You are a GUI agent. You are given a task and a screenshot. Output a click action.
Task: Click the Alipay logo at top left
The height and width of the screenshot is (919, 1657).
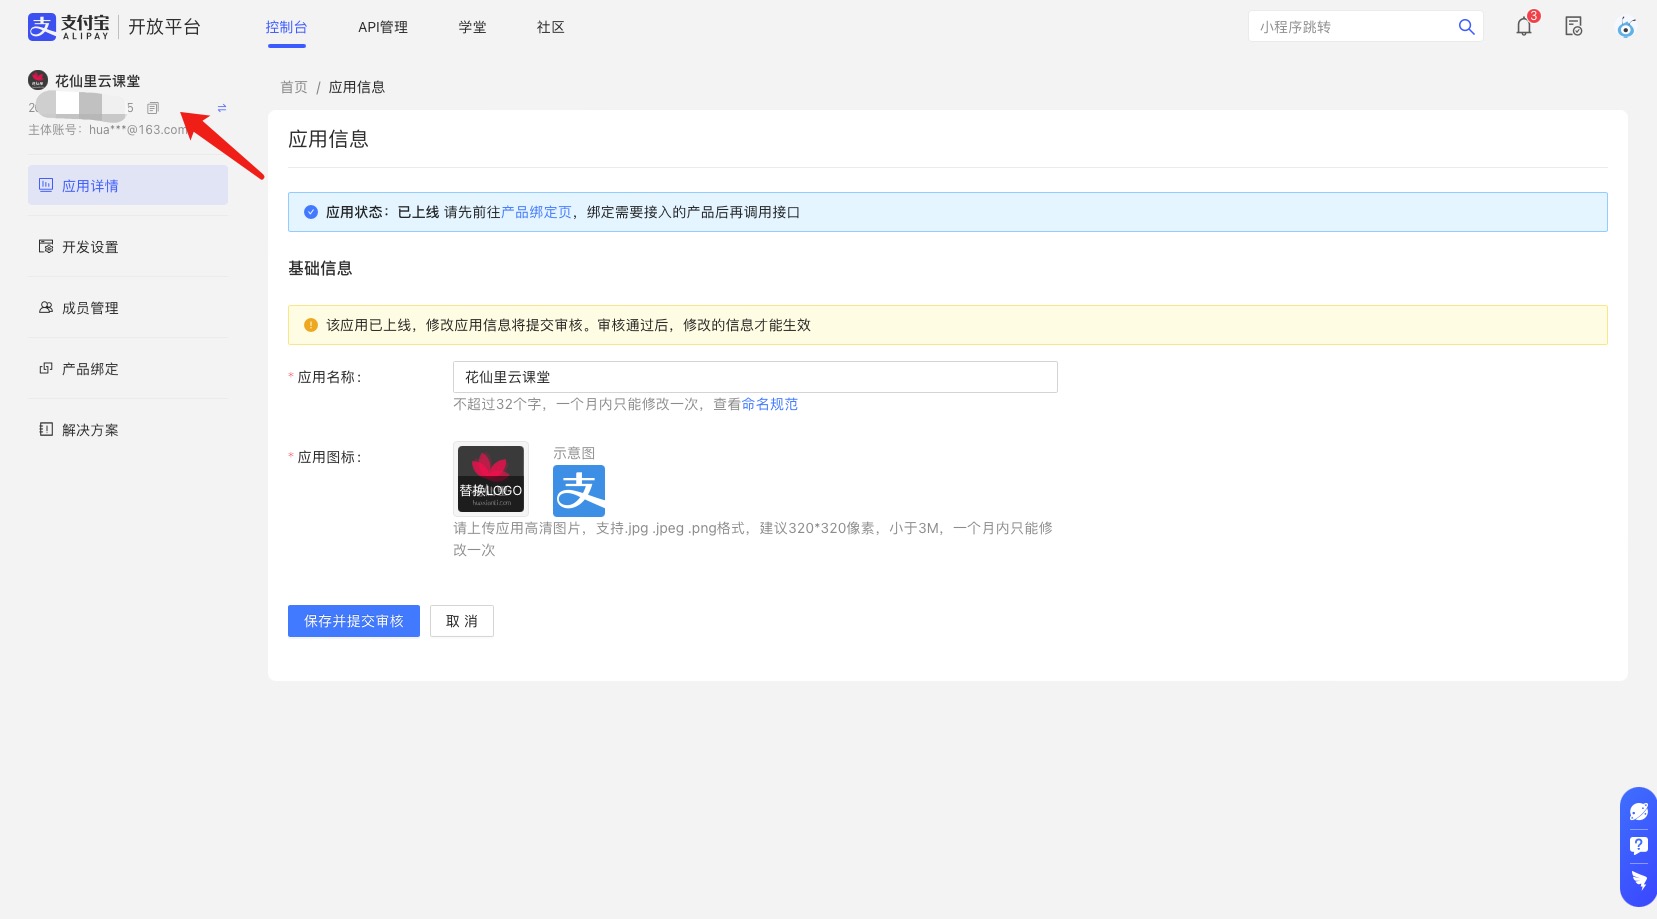pyautogui.click(x=68, y=27)
